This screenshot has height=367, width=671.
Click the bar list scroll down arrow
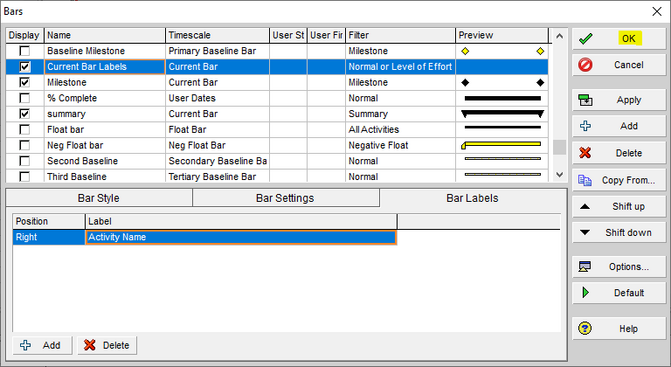(x=559, y=175)
